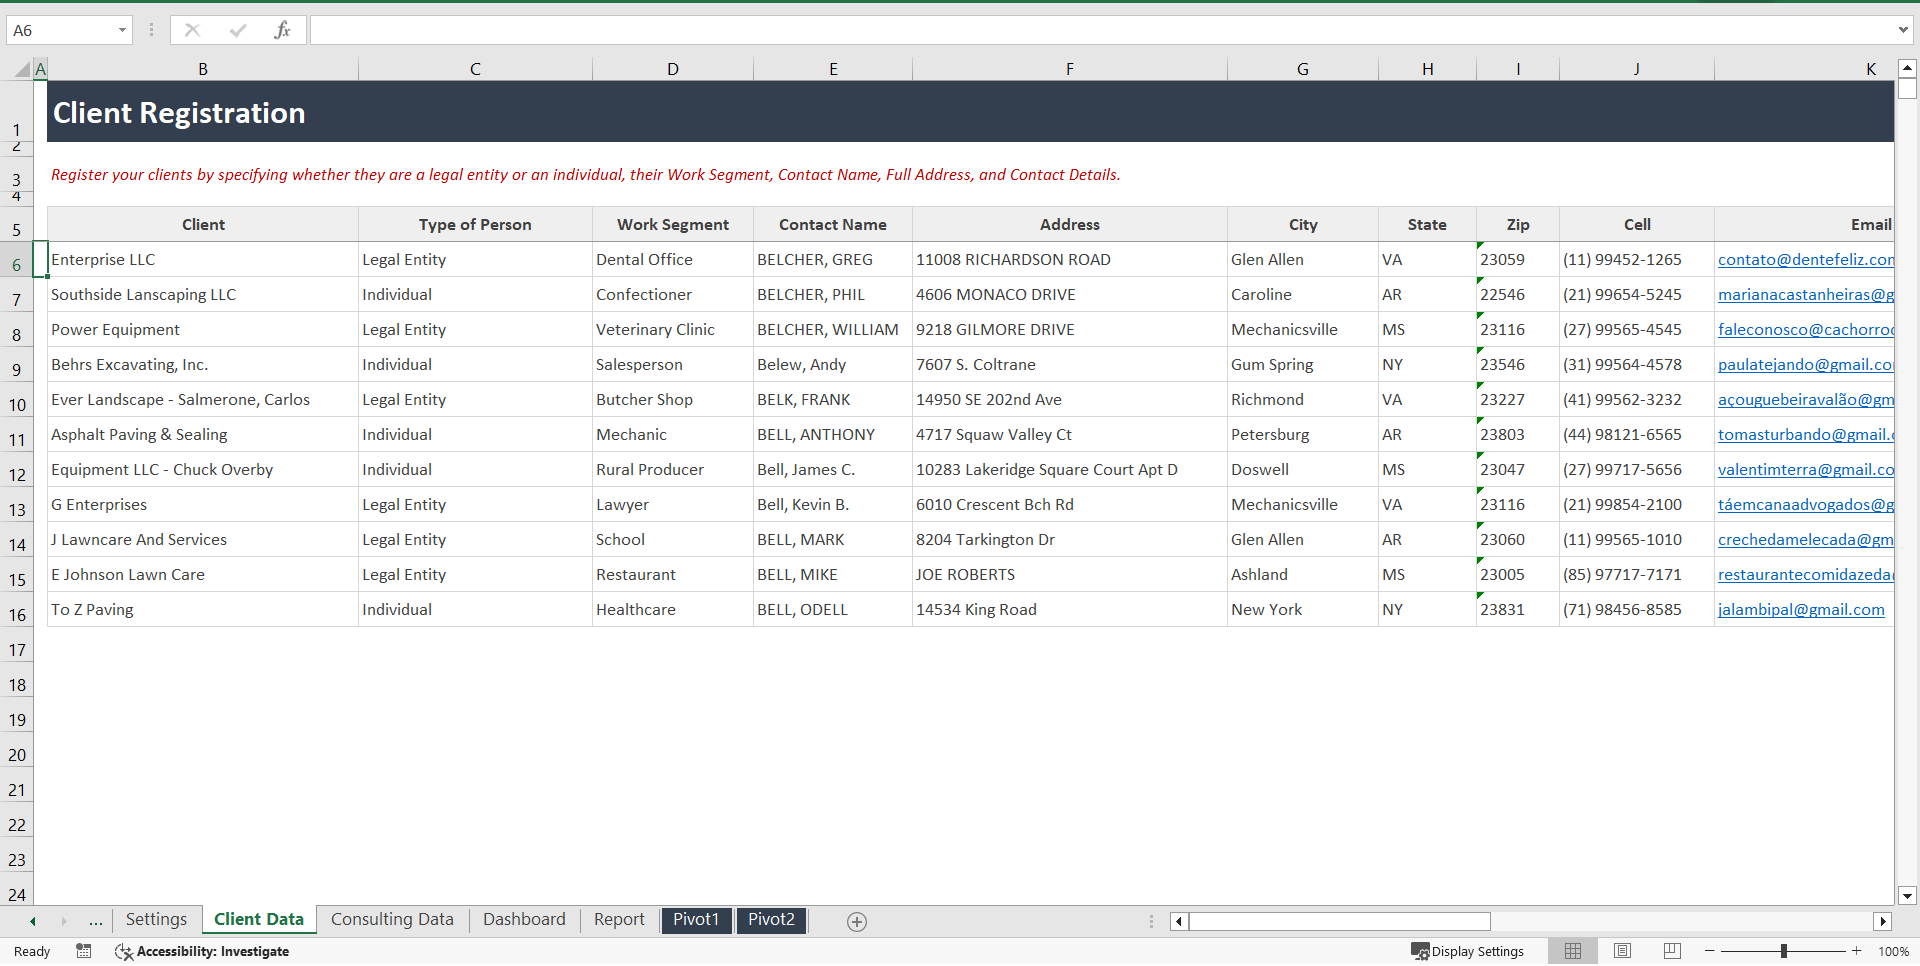Show hidden sheet tabs via ellipsis
This screenshot has width=1920, height=966.
click(95, 921)
